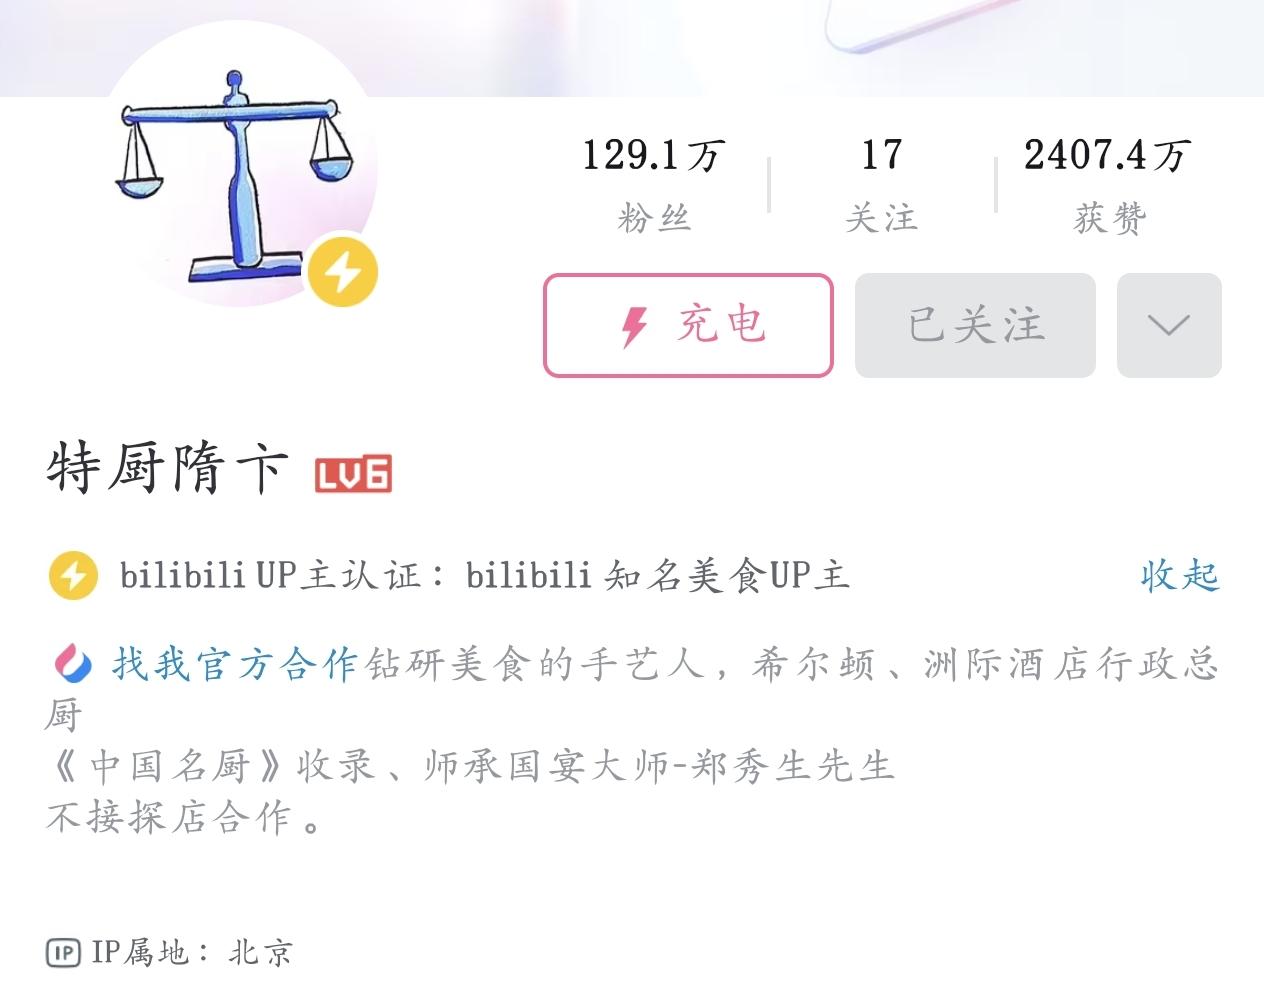This screenshot has height=999, width=1264.
Task: Show the 2407.4万 获赞 likes count
Action: 1108,184
